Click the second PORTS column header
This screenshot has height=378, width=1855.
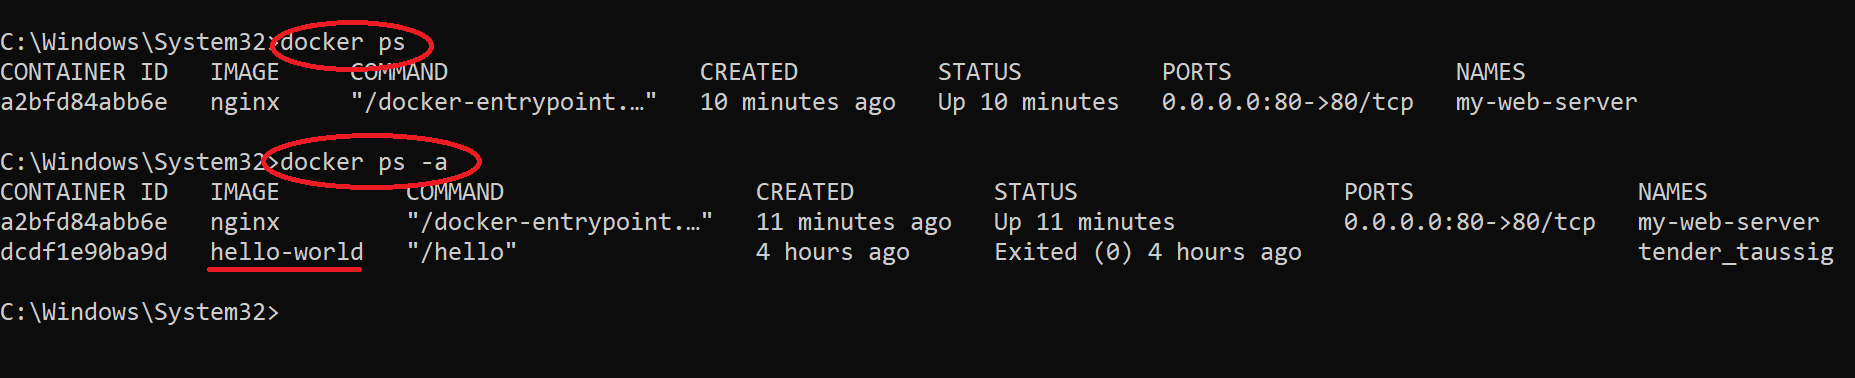click(x=1379, y=192)
